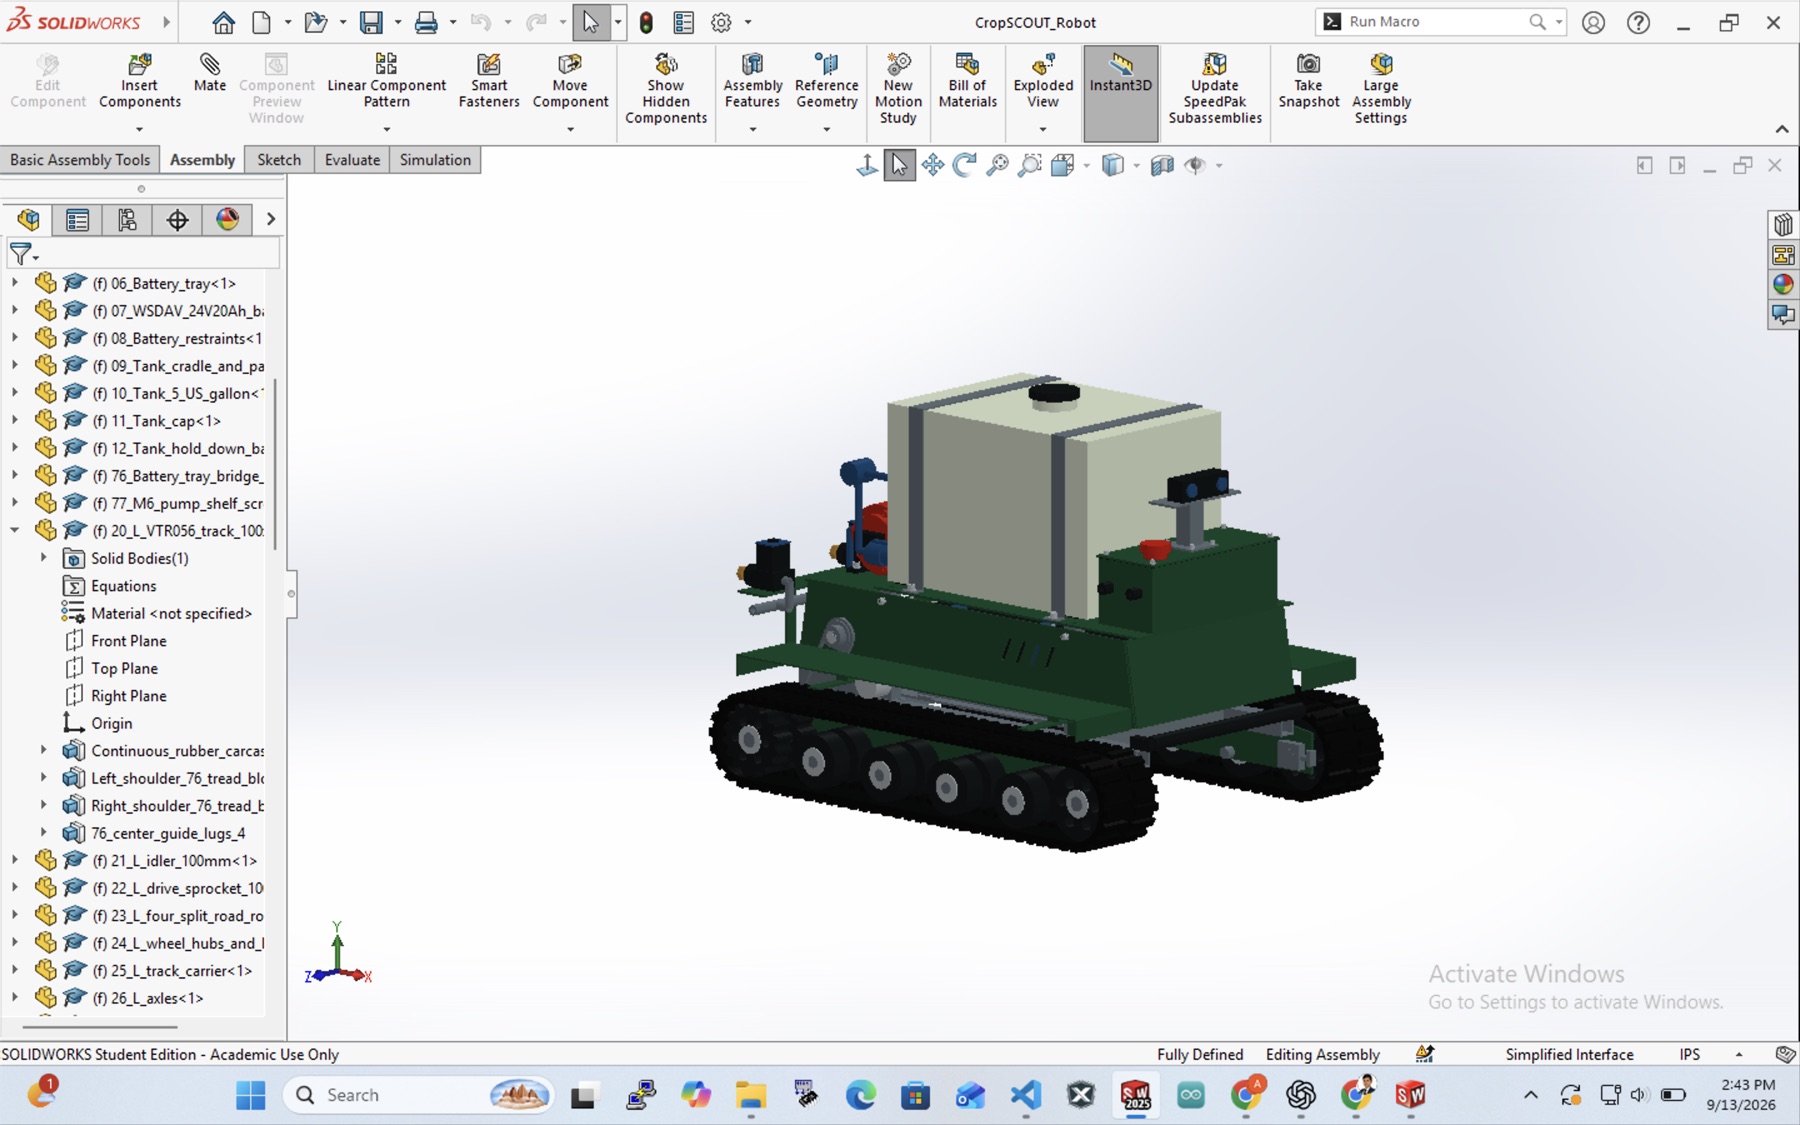Switch to Evaluate tab

tap(352, 160)
